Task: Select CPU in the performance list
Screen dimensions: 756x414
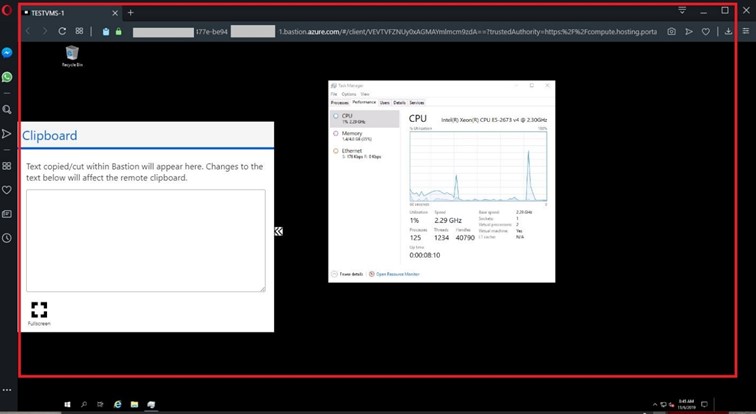Action: [x=365, y=119]
